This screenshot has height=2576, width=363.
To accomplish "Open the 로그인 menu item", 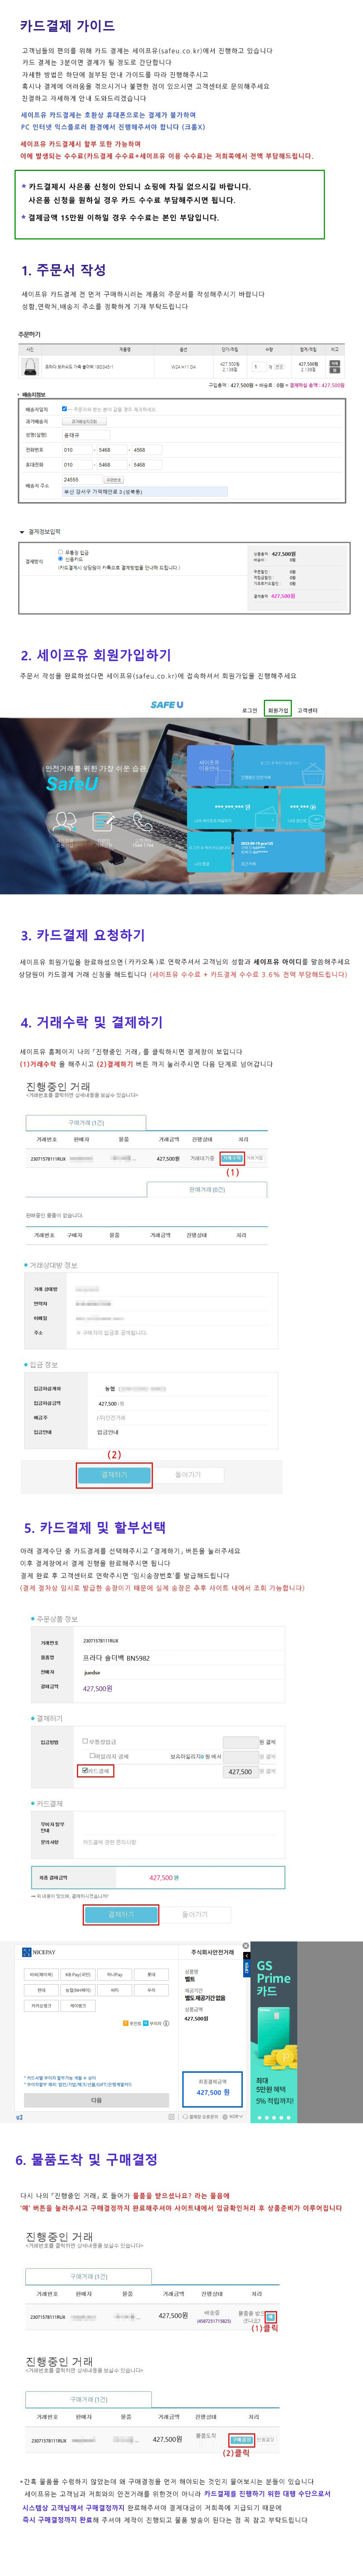I will pos(249,710).
